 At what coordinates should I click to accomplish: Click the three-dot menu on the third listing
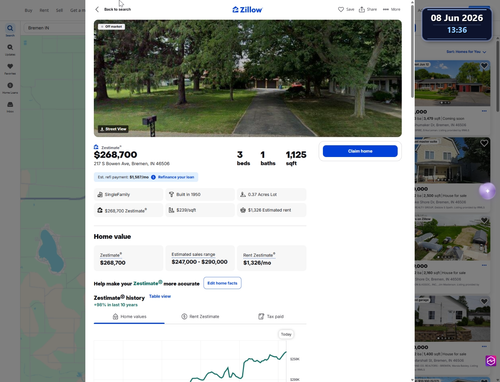coord(484,265)
